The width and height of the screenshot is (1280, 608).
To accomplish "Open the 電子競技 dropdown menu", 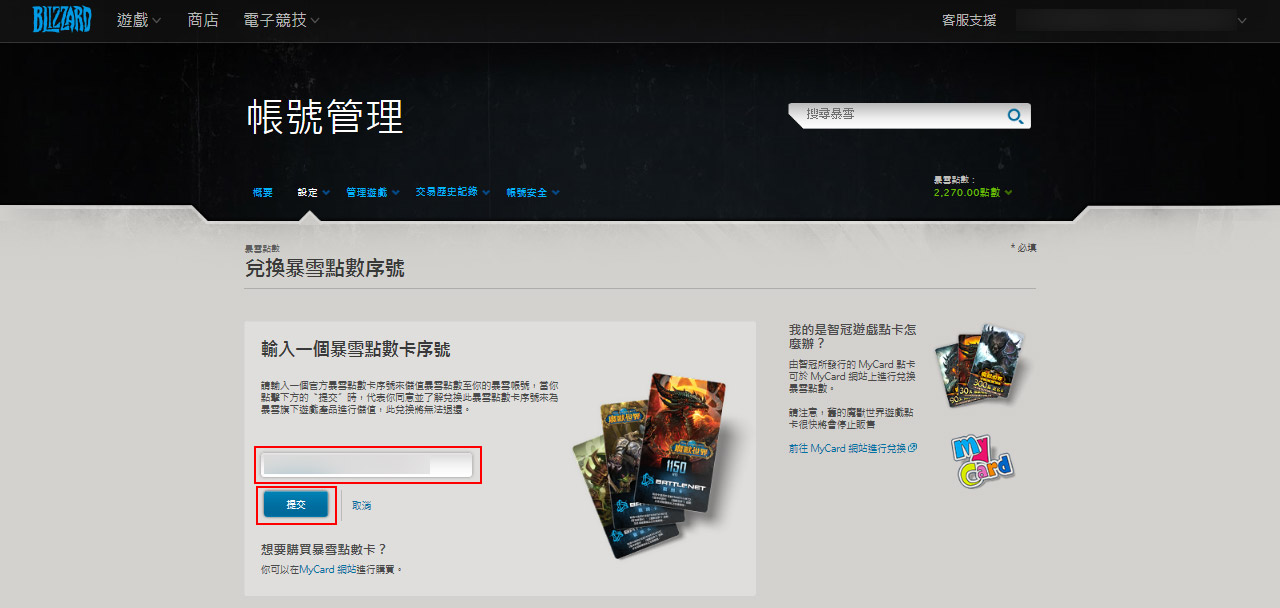I will pos(282,20).
